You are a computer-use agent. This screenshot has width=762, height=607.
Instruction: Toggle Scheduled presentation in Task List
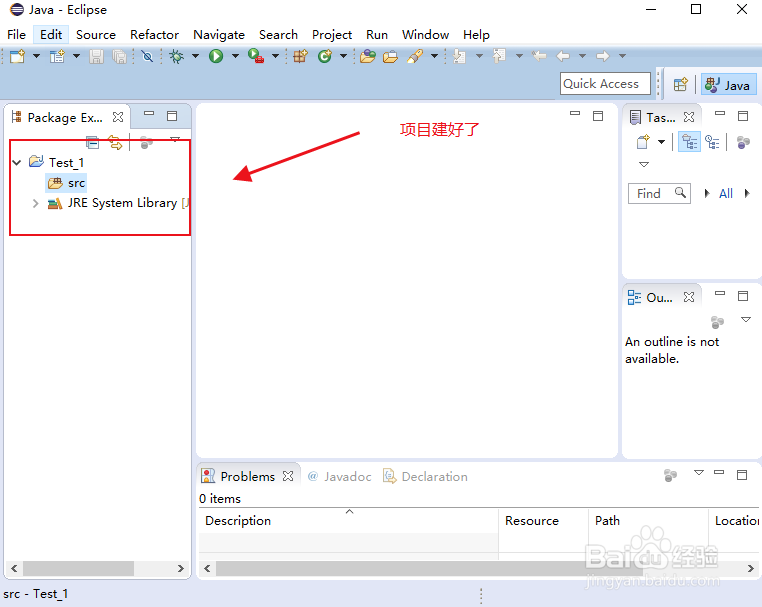pos(712,142)
